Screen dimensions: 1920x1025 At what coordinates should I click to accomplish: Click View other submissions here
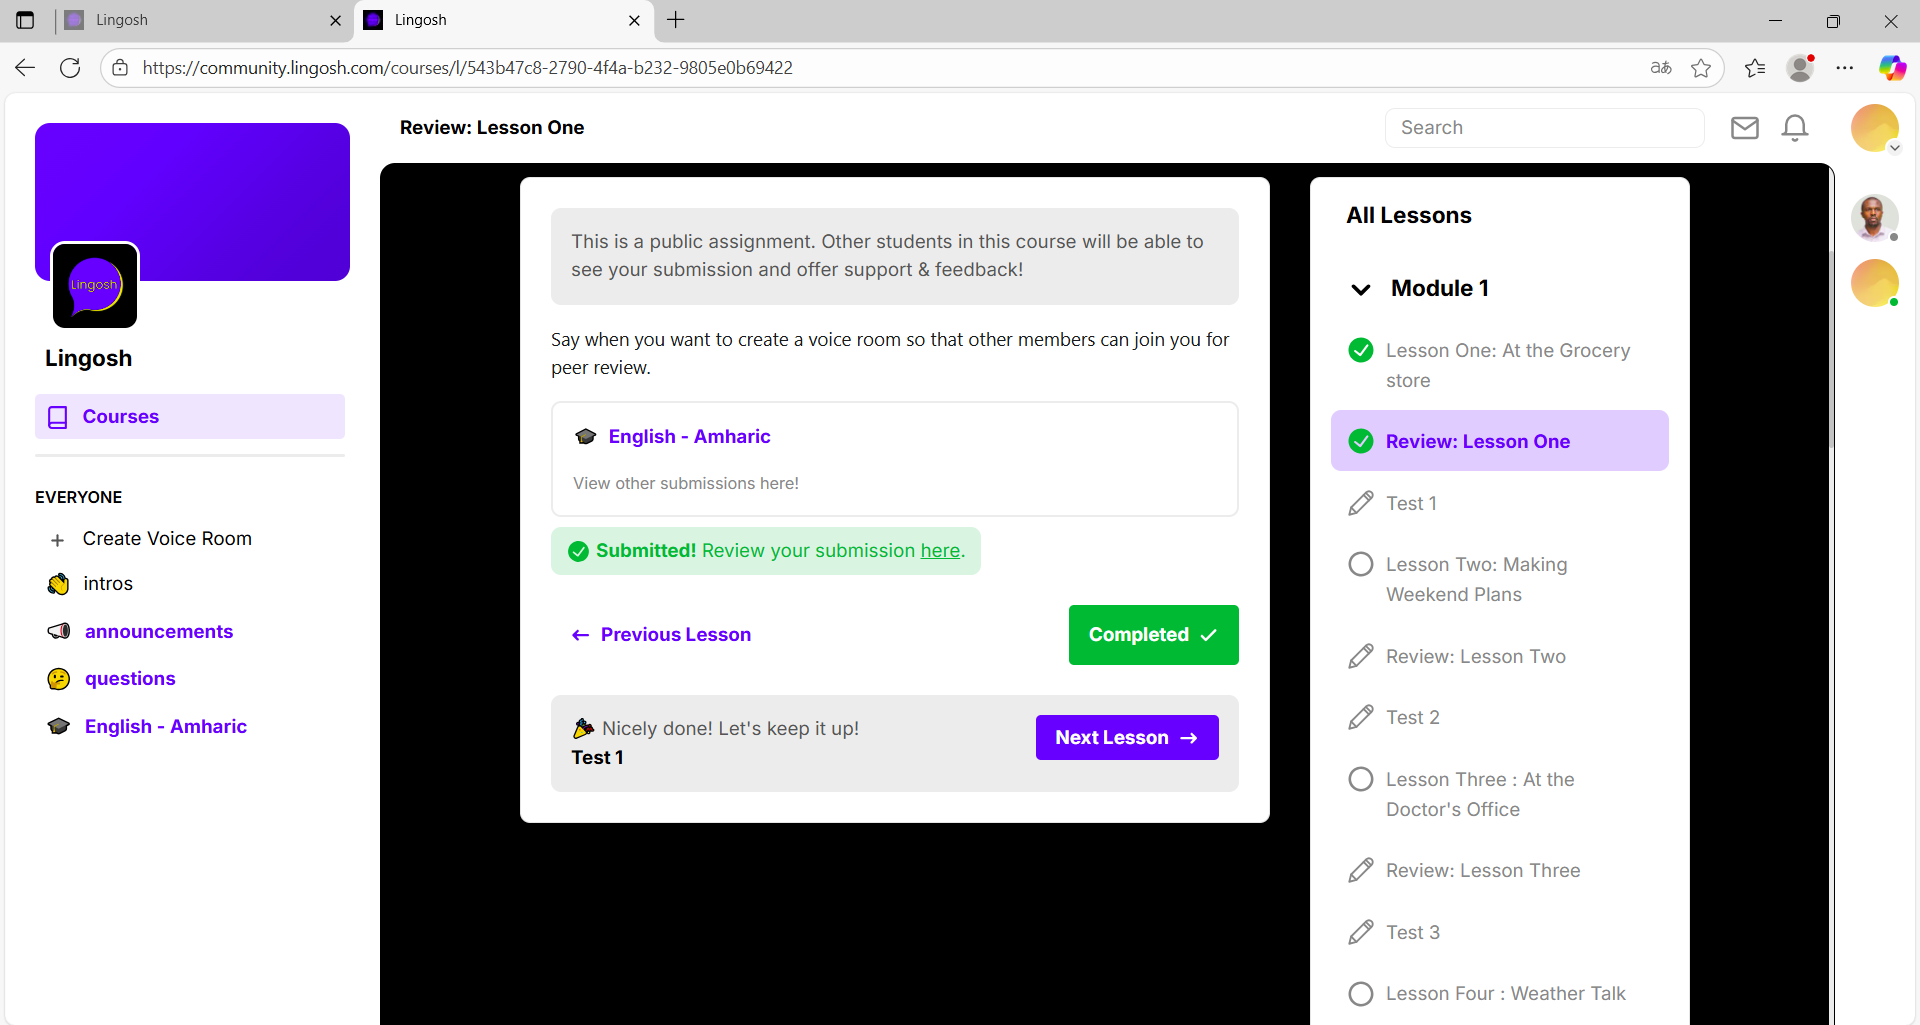point(686,484)
